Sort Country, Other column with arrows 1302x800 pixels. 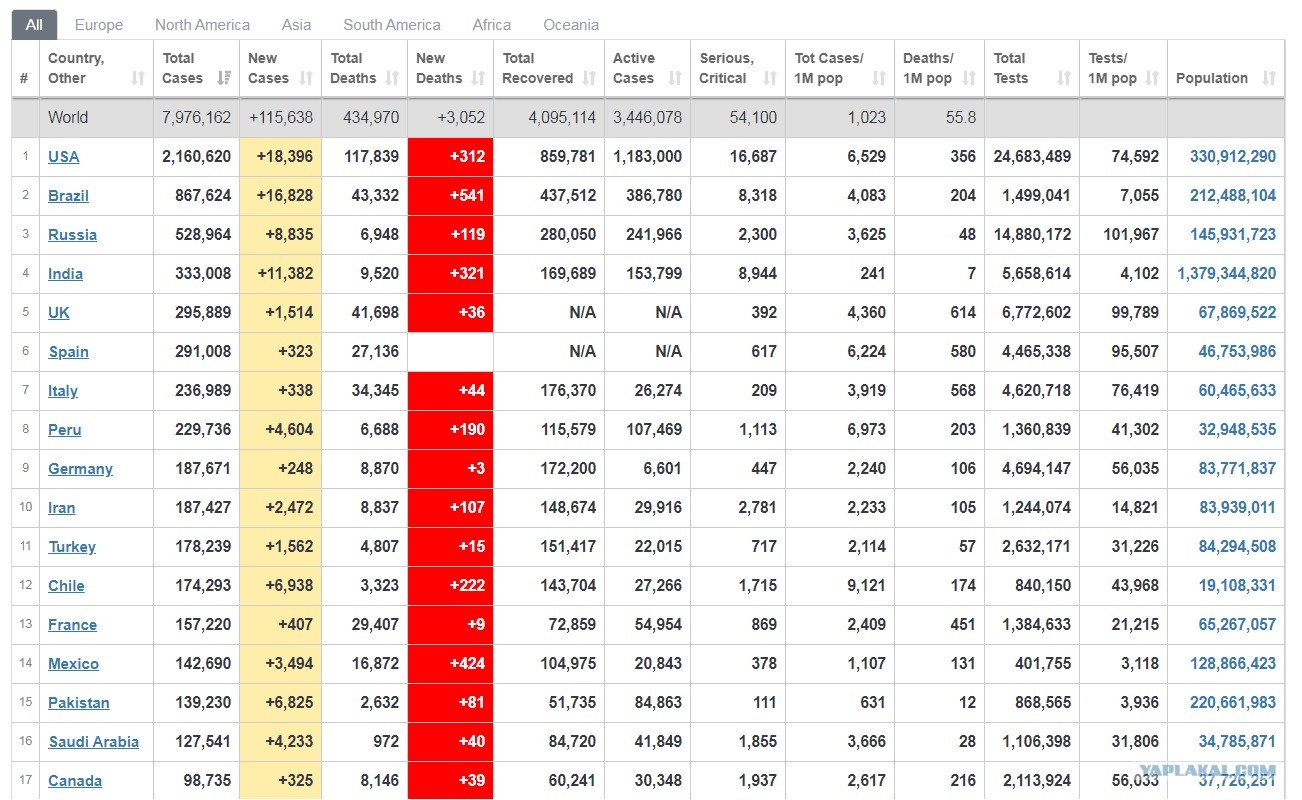point(138,78)
